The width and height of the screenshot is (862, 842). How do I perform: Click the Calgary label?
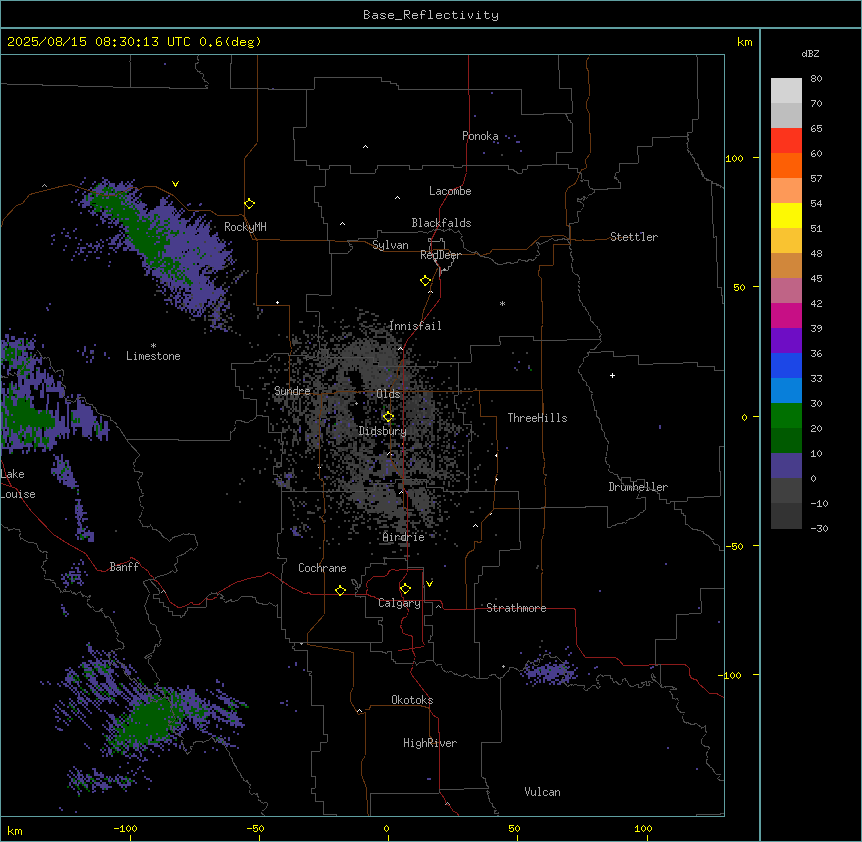click(x=399, y=603)
